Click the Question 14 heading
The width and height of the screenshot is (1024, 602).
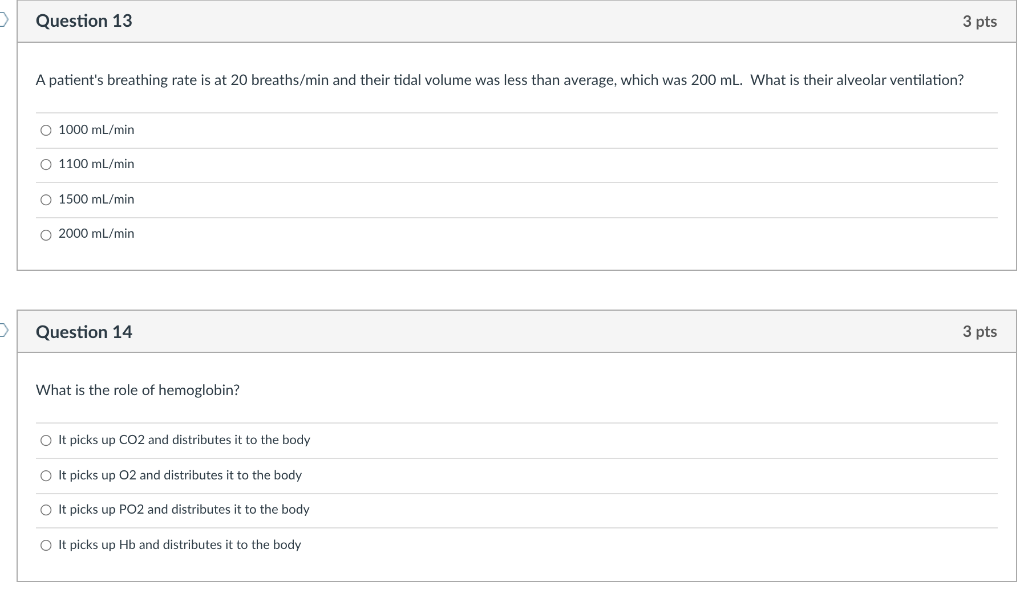click(x=84, y=332)
